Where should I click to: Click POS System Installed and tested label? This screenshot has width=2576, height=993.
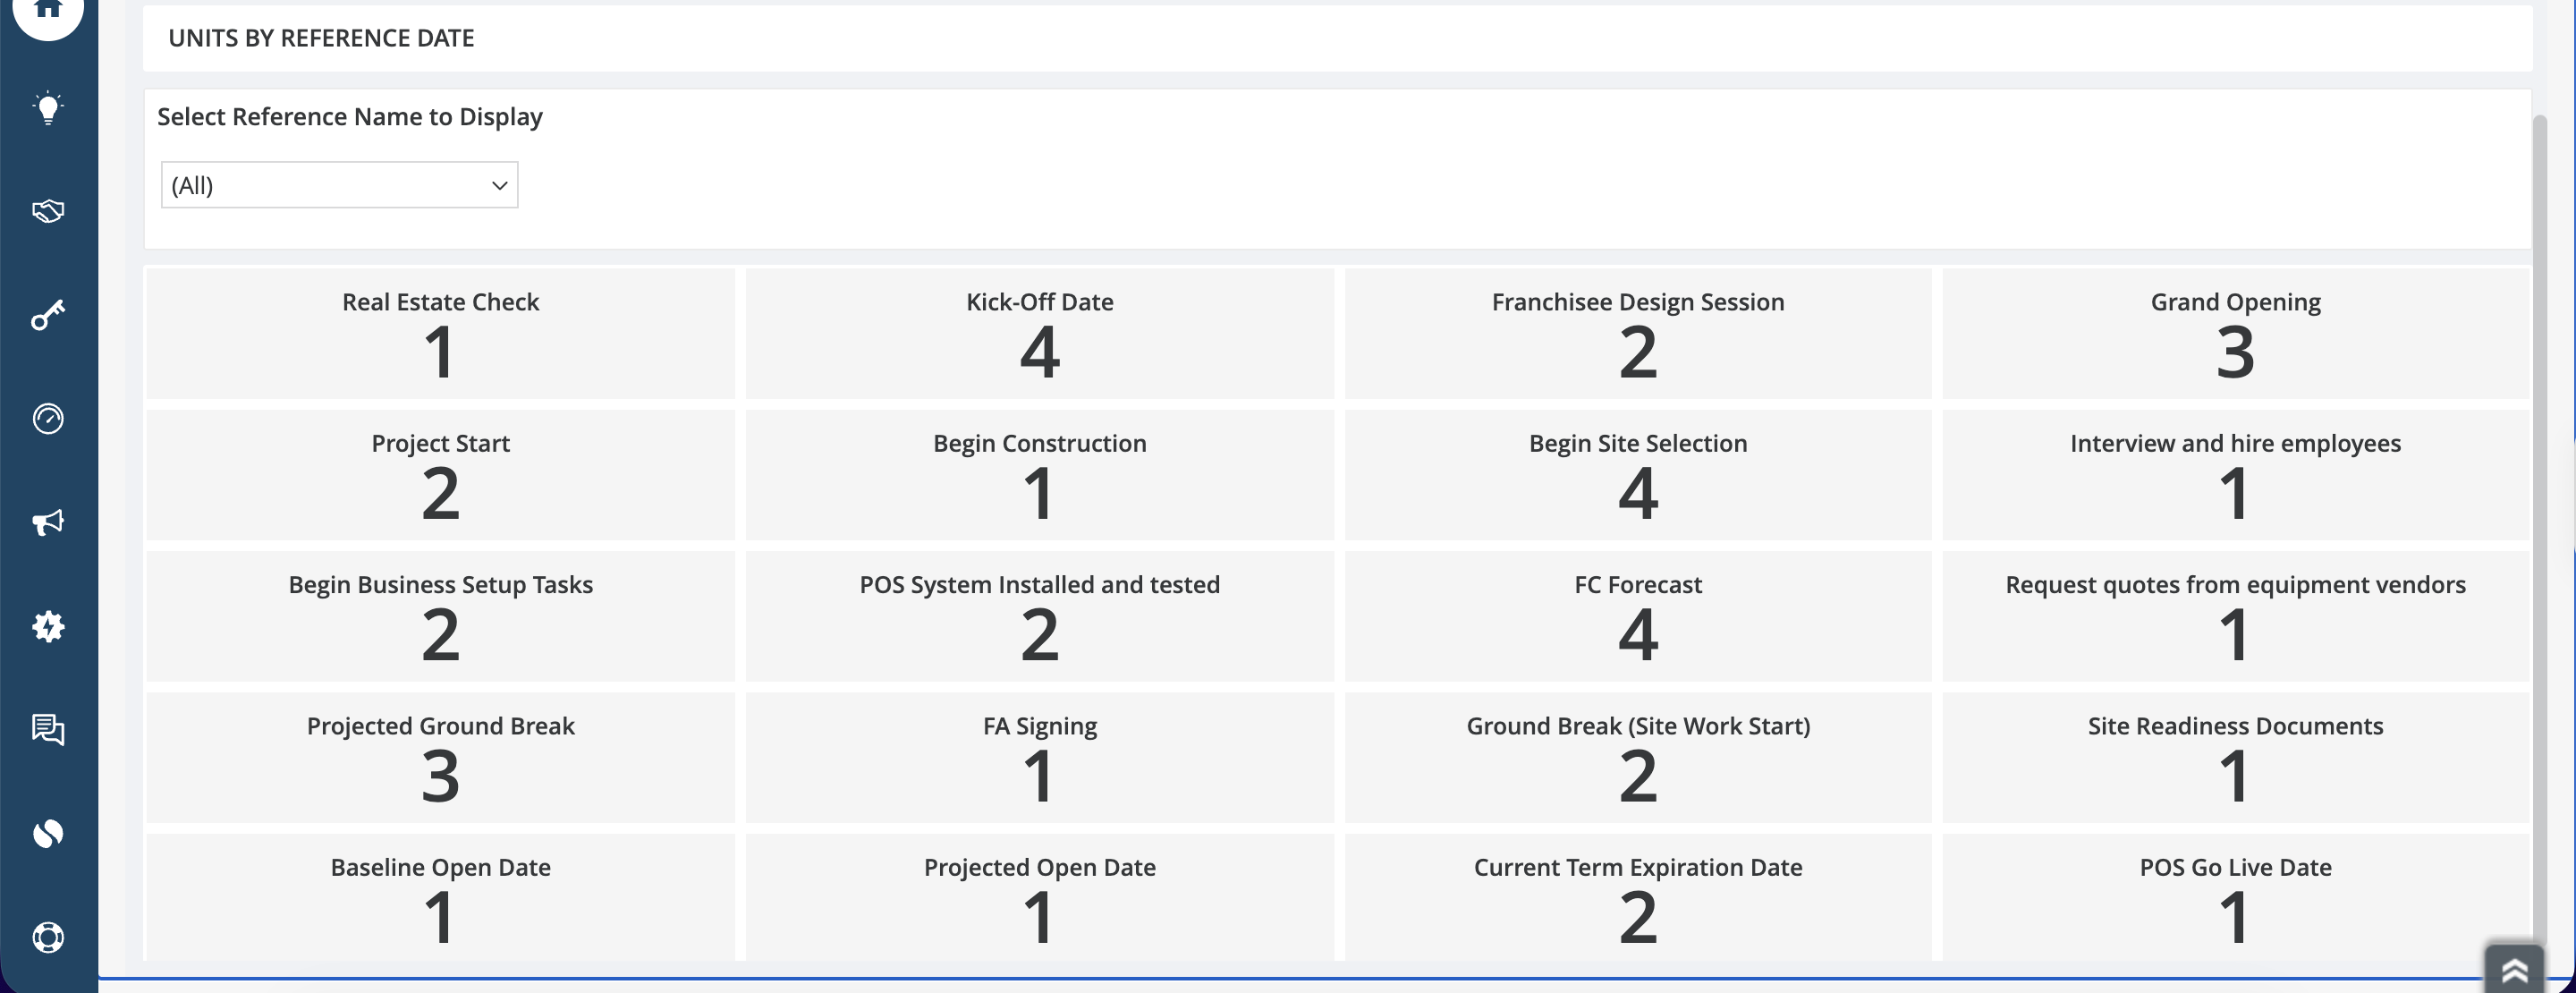click(1039, 584)
